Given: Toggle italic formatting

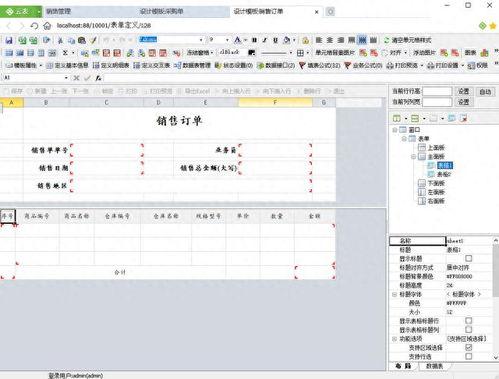Looking at the screenshot, I should (x=265, y=40).
